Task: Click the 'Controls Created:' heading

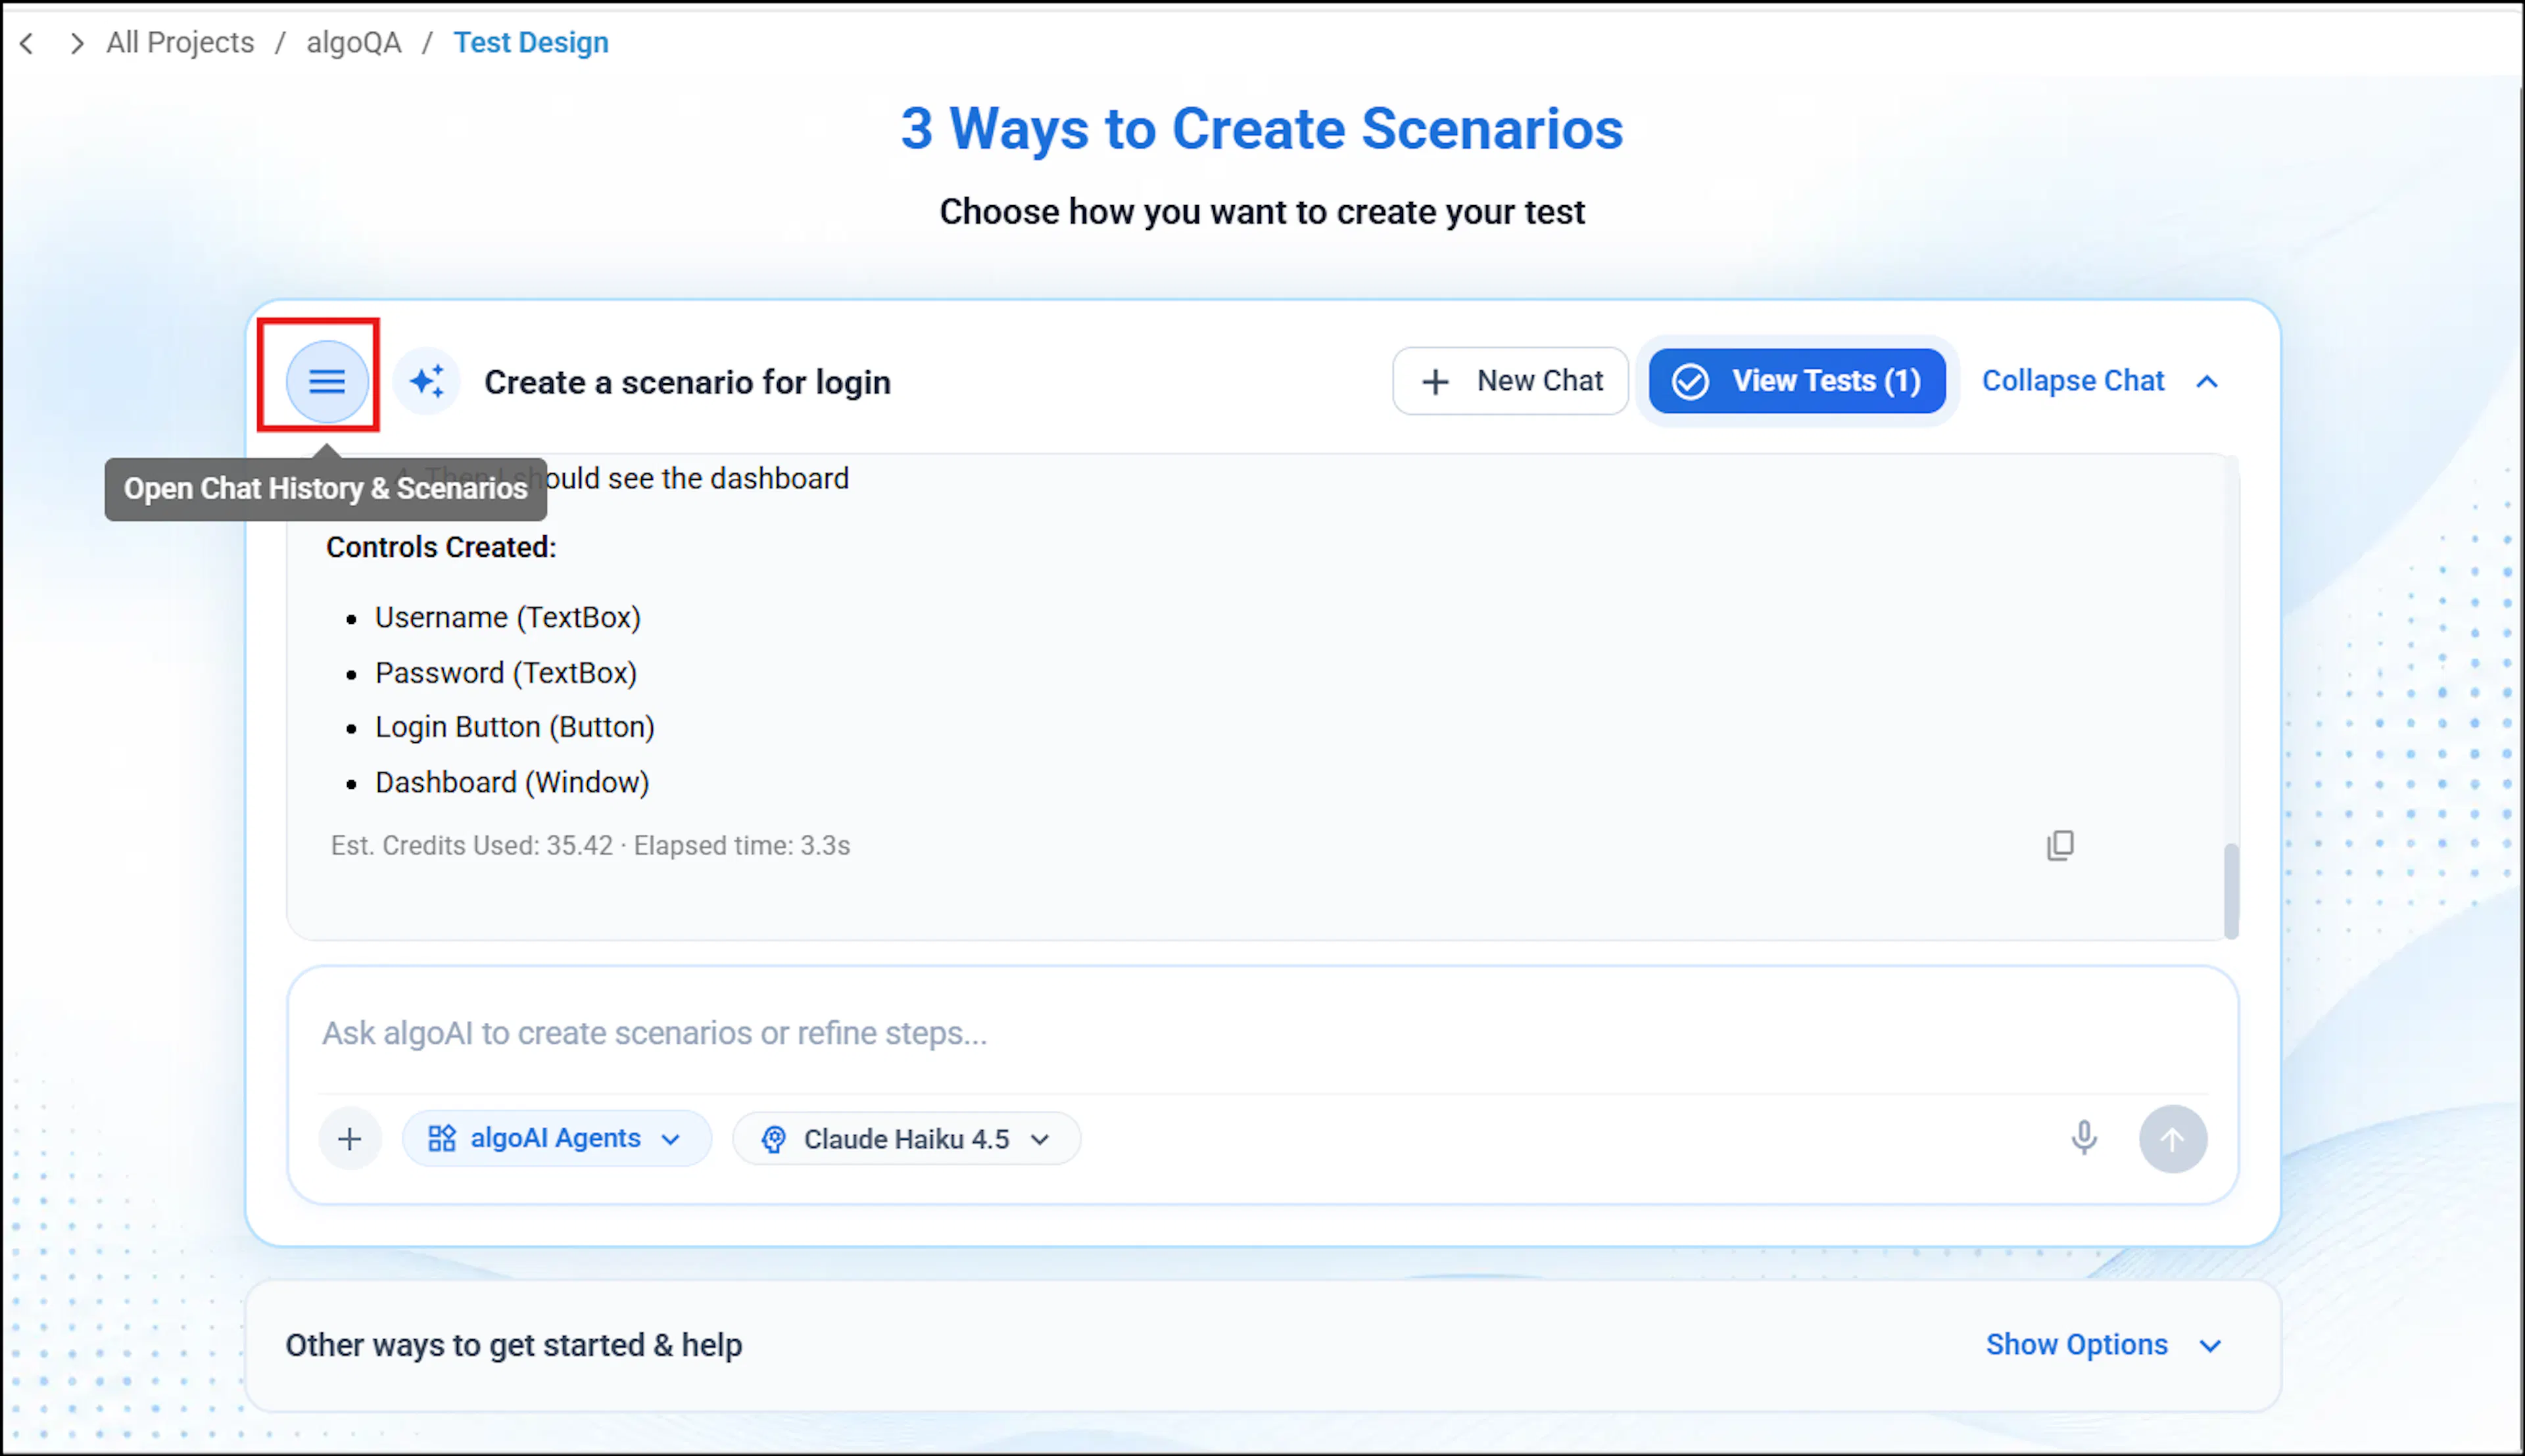Action: [x=441, y=547]
